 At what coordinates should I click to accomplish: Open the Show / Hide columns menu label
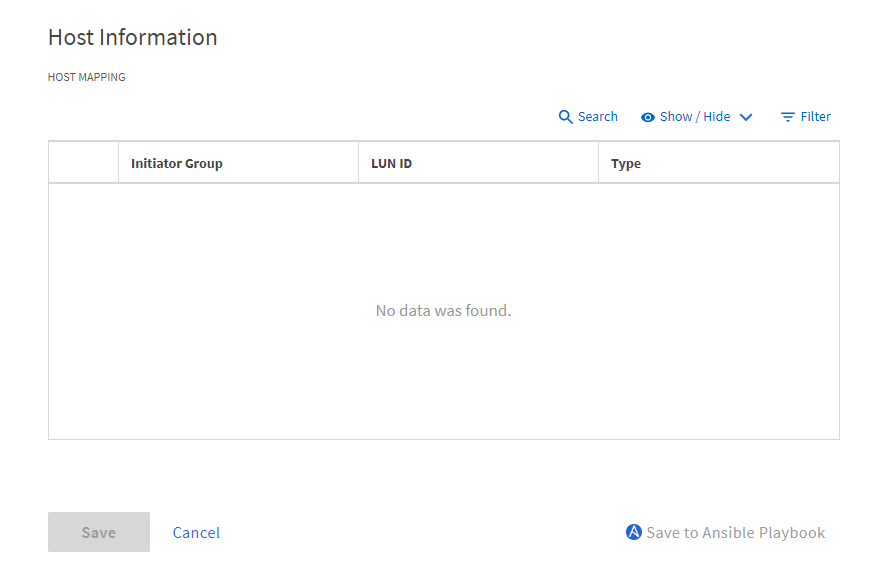[x=694, y=117]
